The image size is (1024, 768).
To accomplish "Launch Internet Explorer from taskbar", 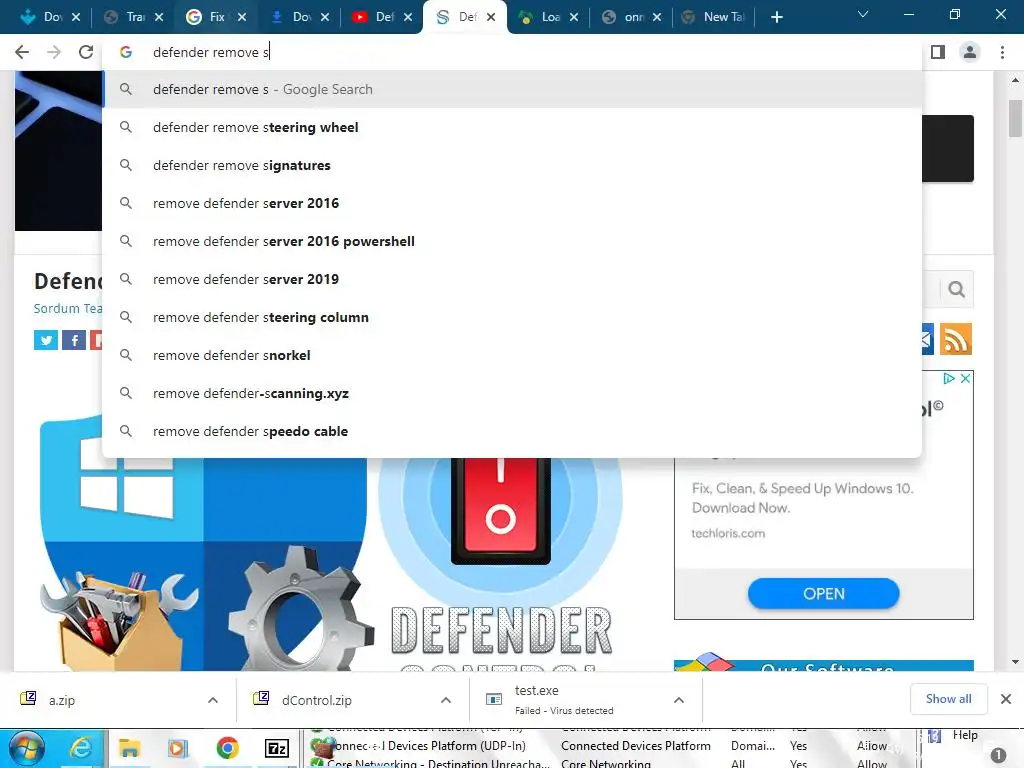I will (80, 748).
